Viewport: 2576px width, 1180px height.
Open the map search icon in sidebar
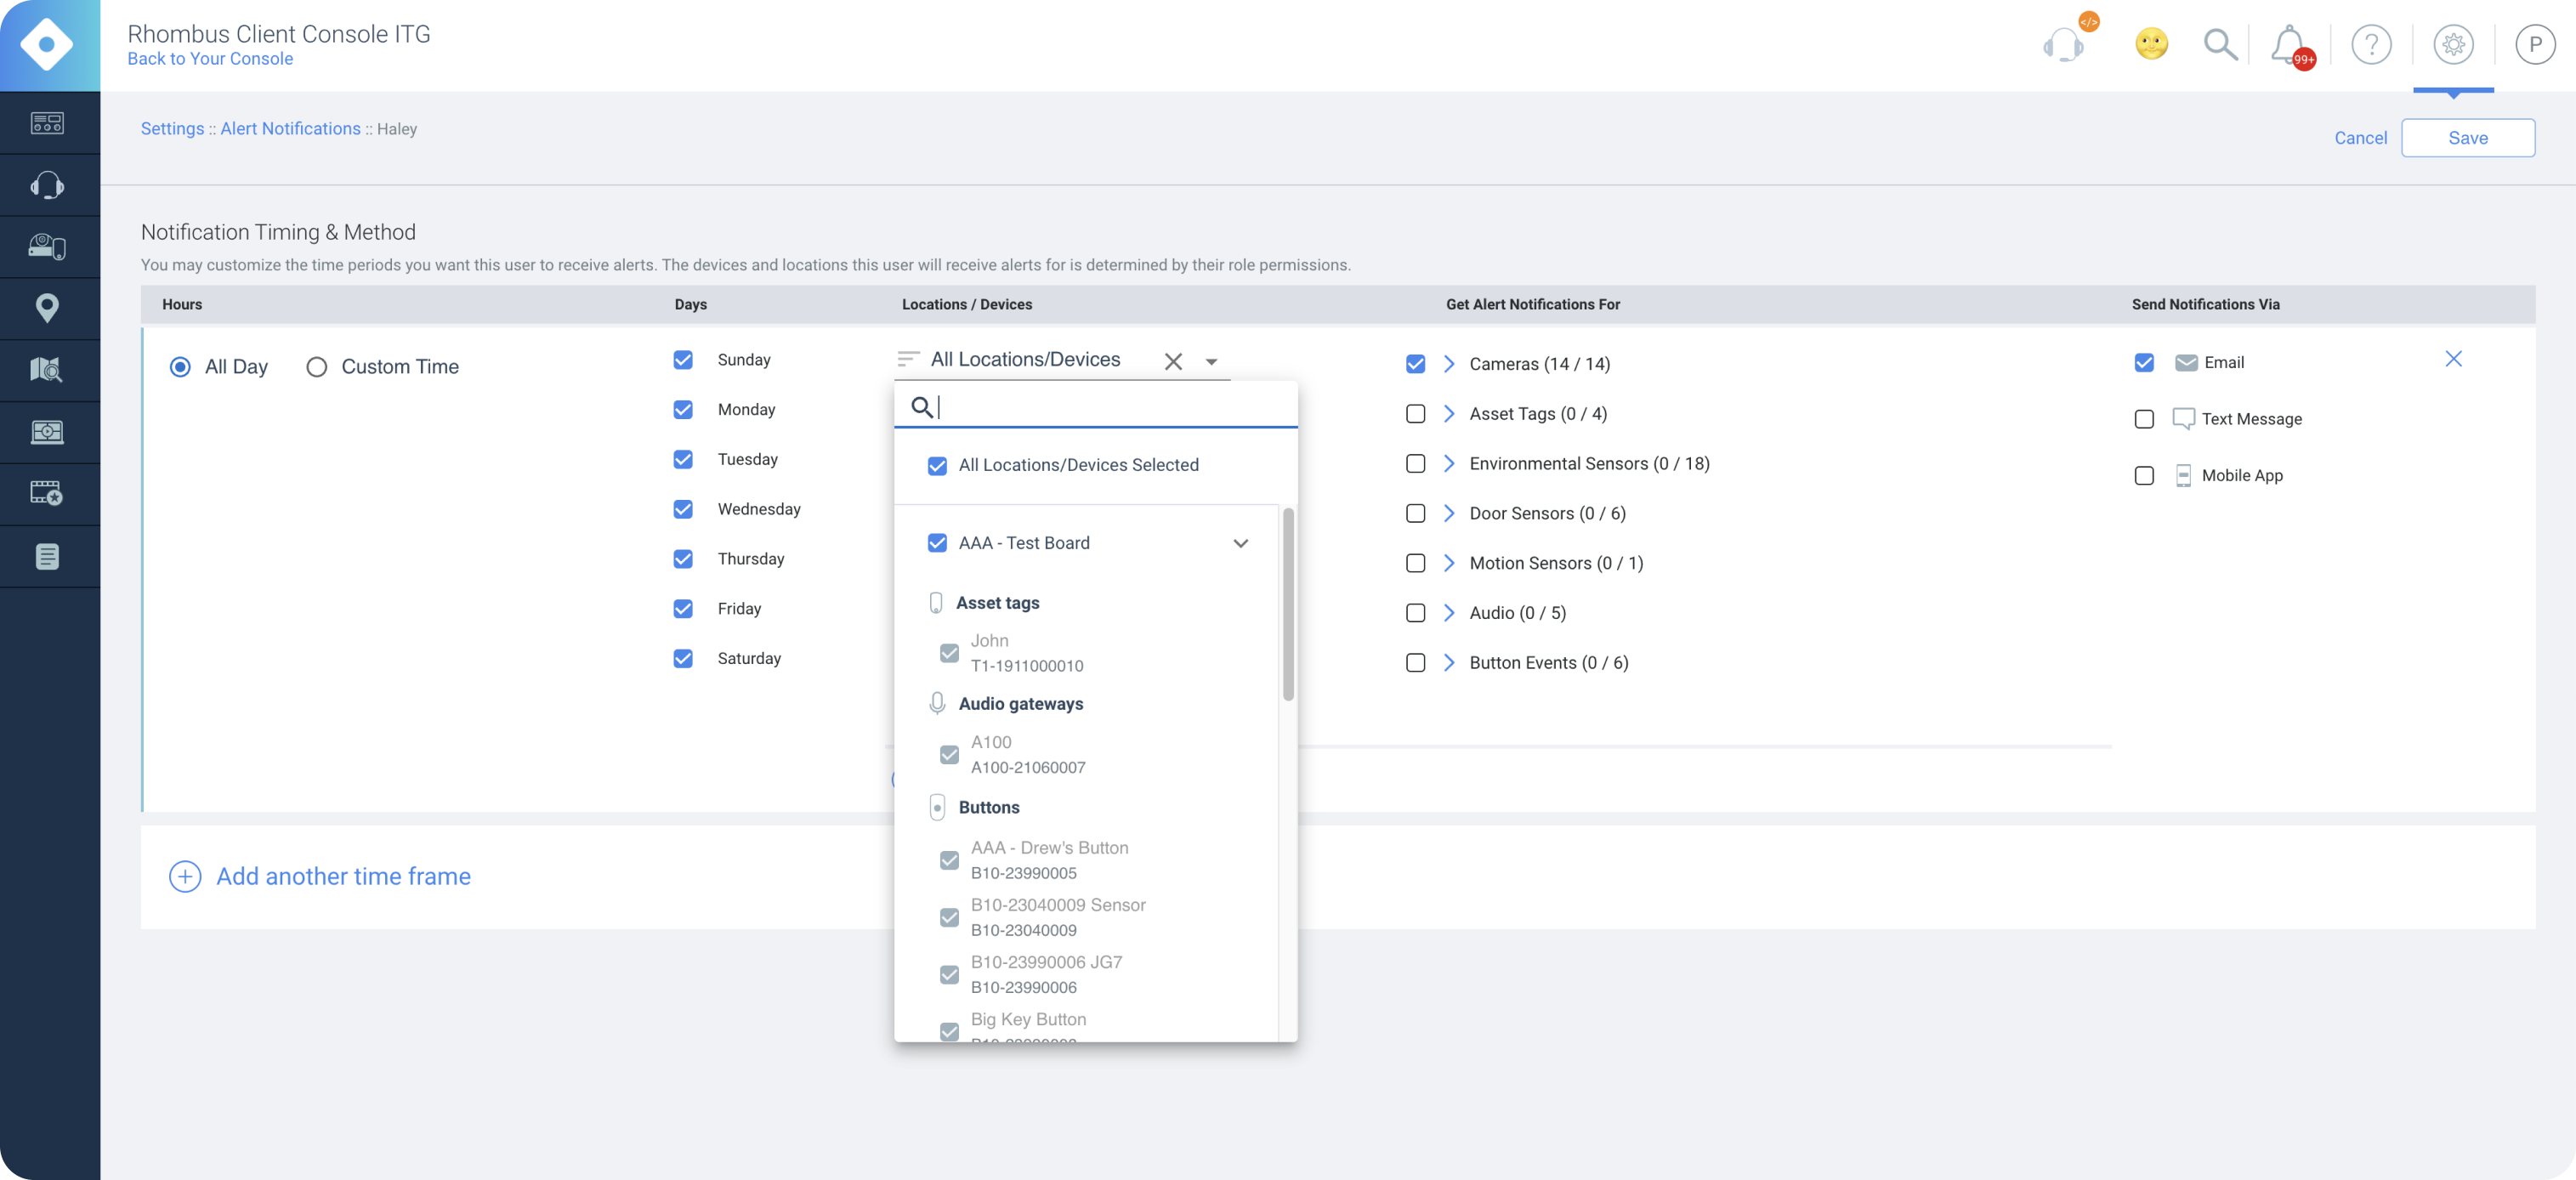(x=47, y=370)
